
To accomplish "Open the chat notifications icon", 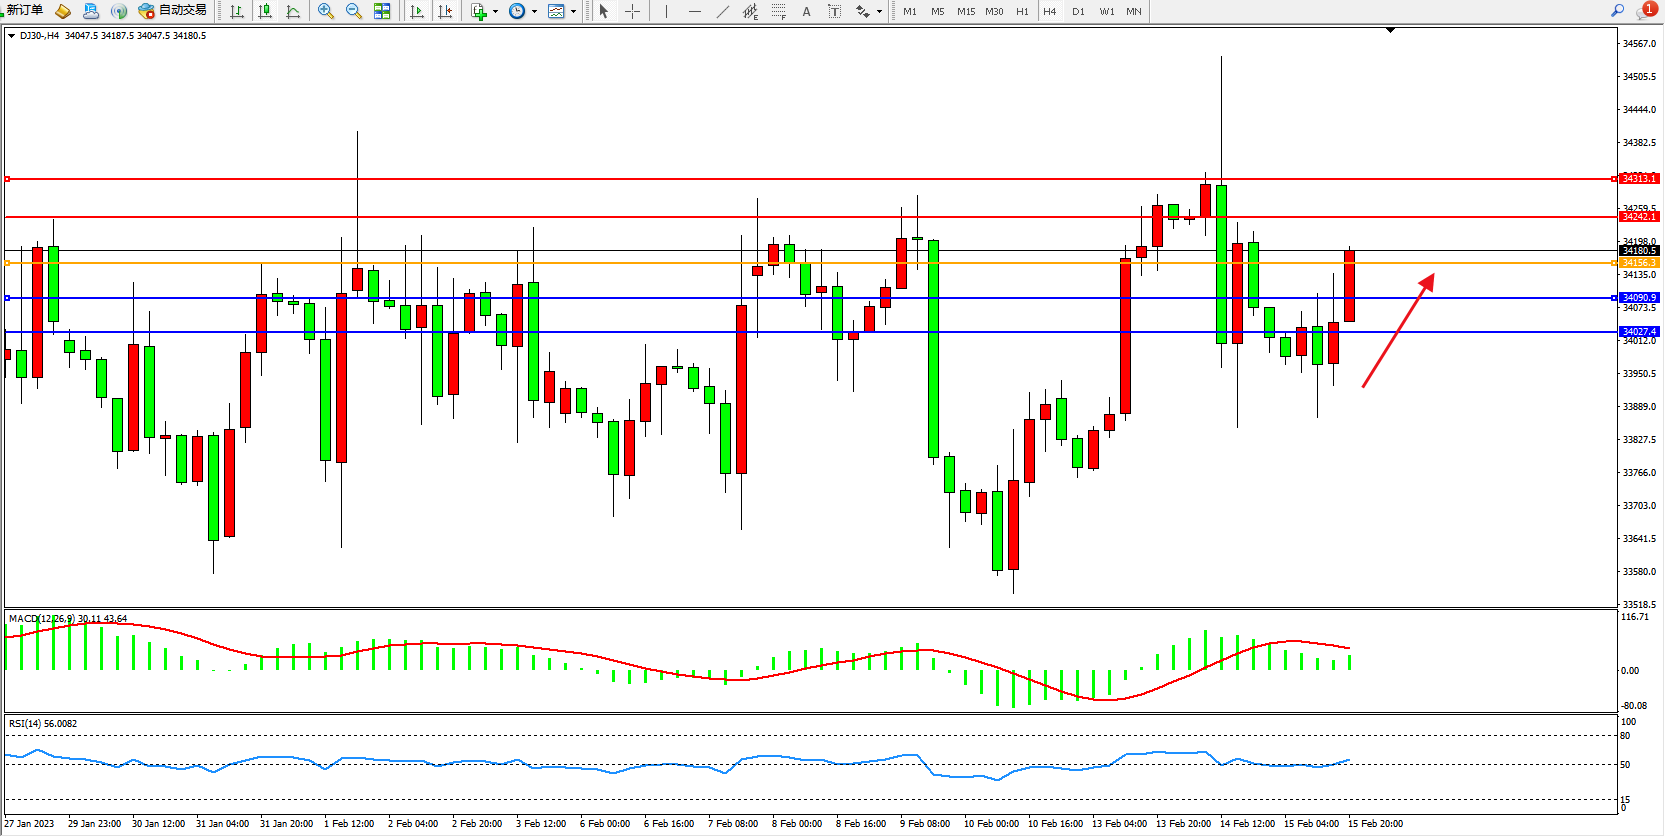I will point(1645,11).
